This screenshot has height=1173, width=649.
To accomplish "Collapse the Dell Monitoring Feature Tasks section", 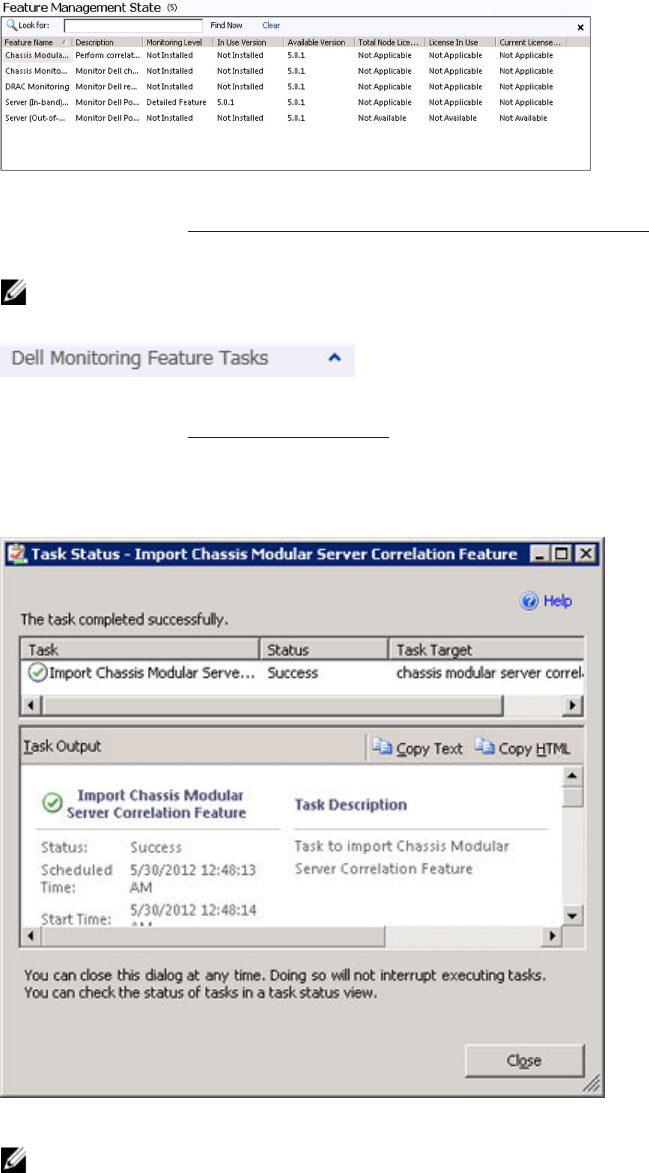I will click(x=336, y=358).
